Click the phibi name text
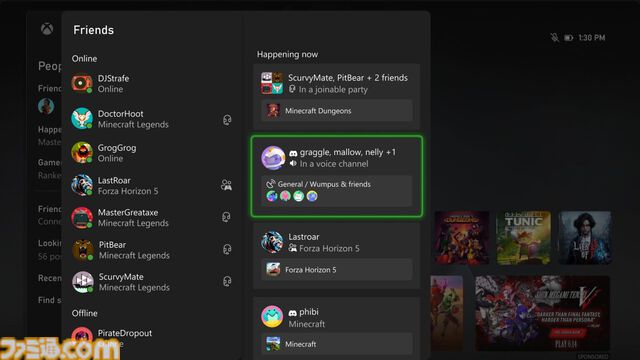 pos(309,312)
